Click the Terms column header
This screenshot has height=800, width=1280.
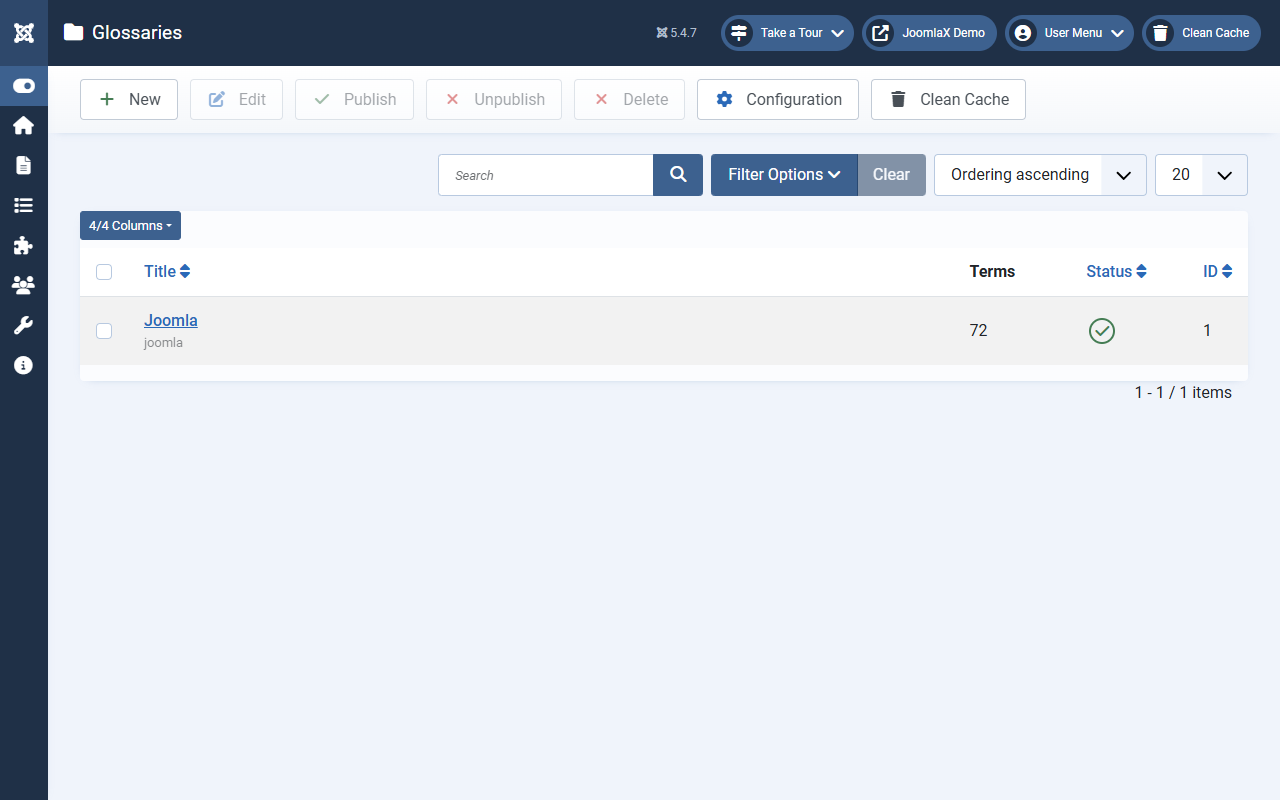(x=992, y=272)
